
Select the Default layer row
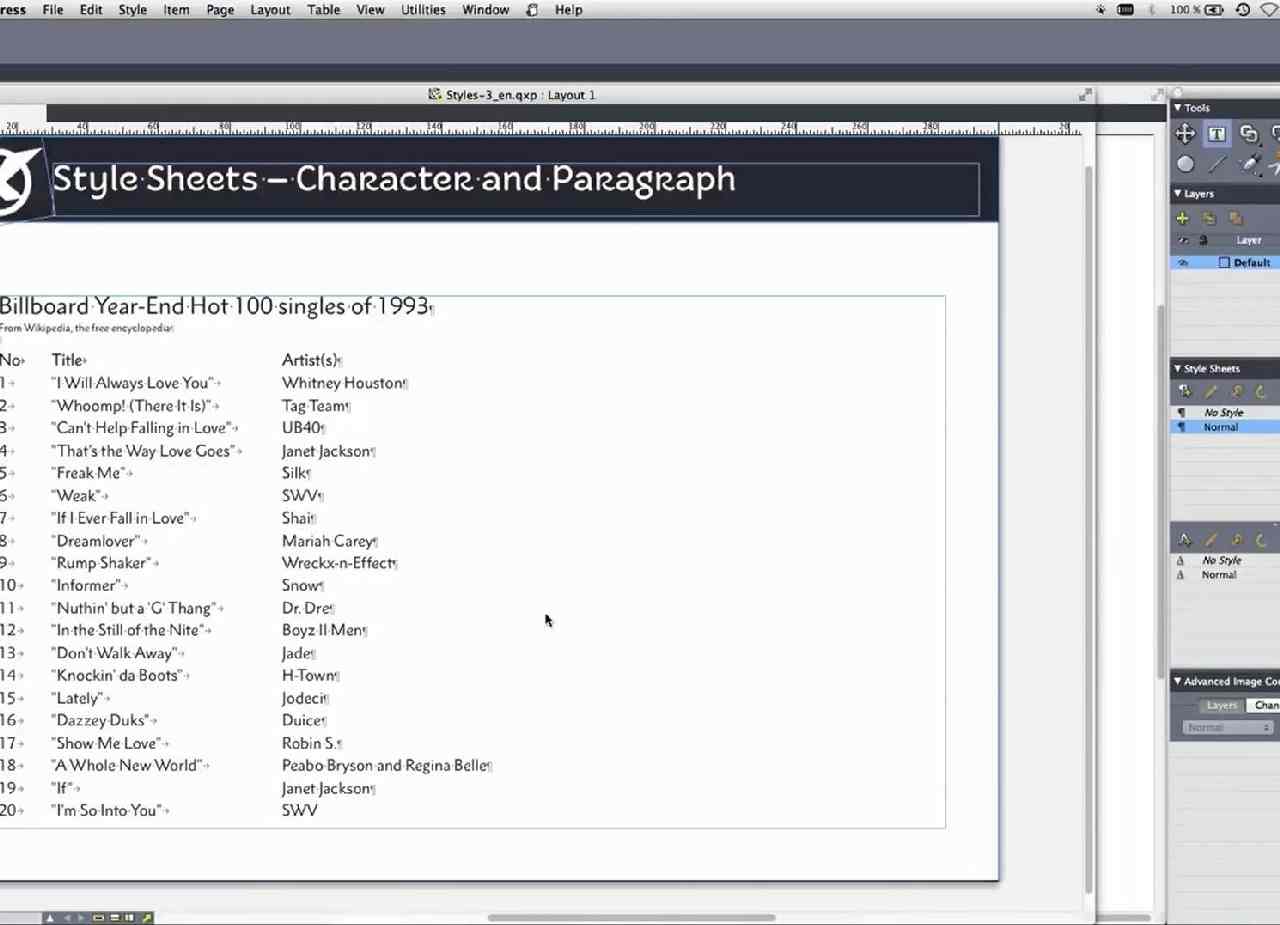point(1226,263)
